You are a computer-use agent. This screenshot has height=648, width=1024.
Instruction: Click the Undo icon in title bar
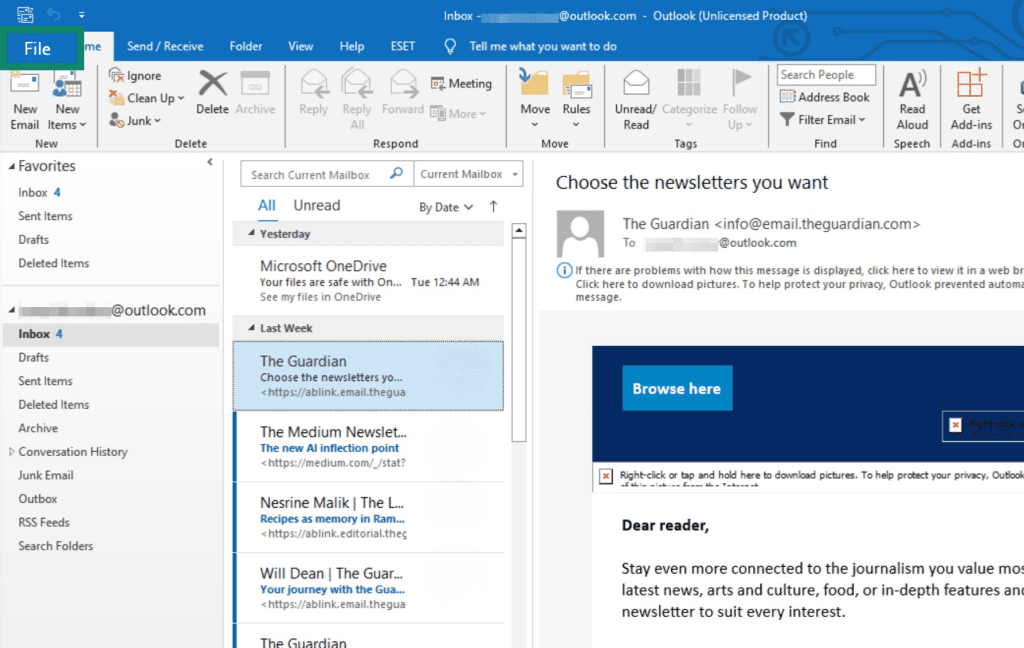point(54,14)
